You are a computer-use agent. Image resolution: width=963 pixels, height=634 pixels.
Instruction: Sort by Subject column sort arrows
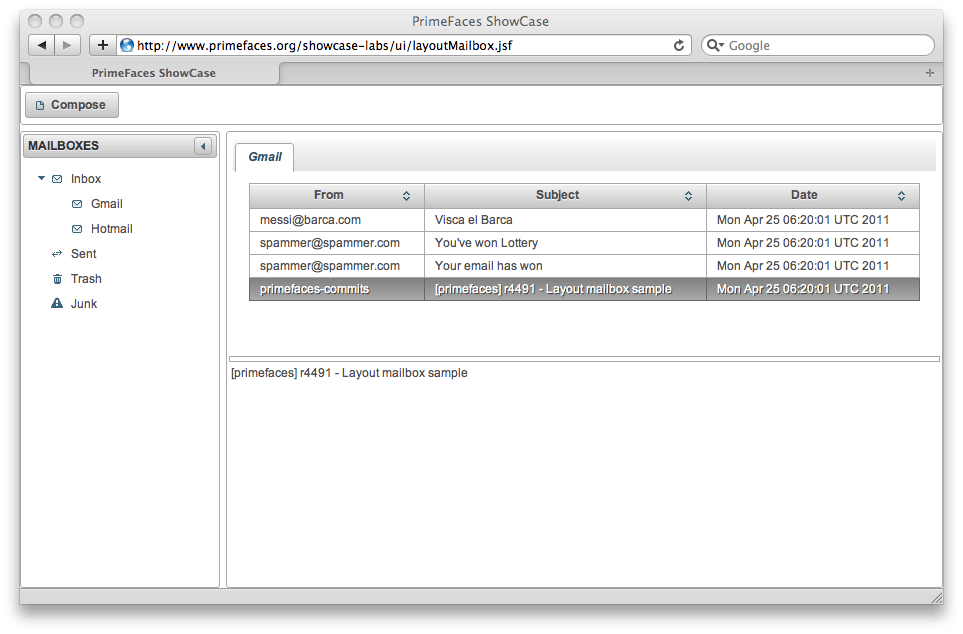(688, 196)
